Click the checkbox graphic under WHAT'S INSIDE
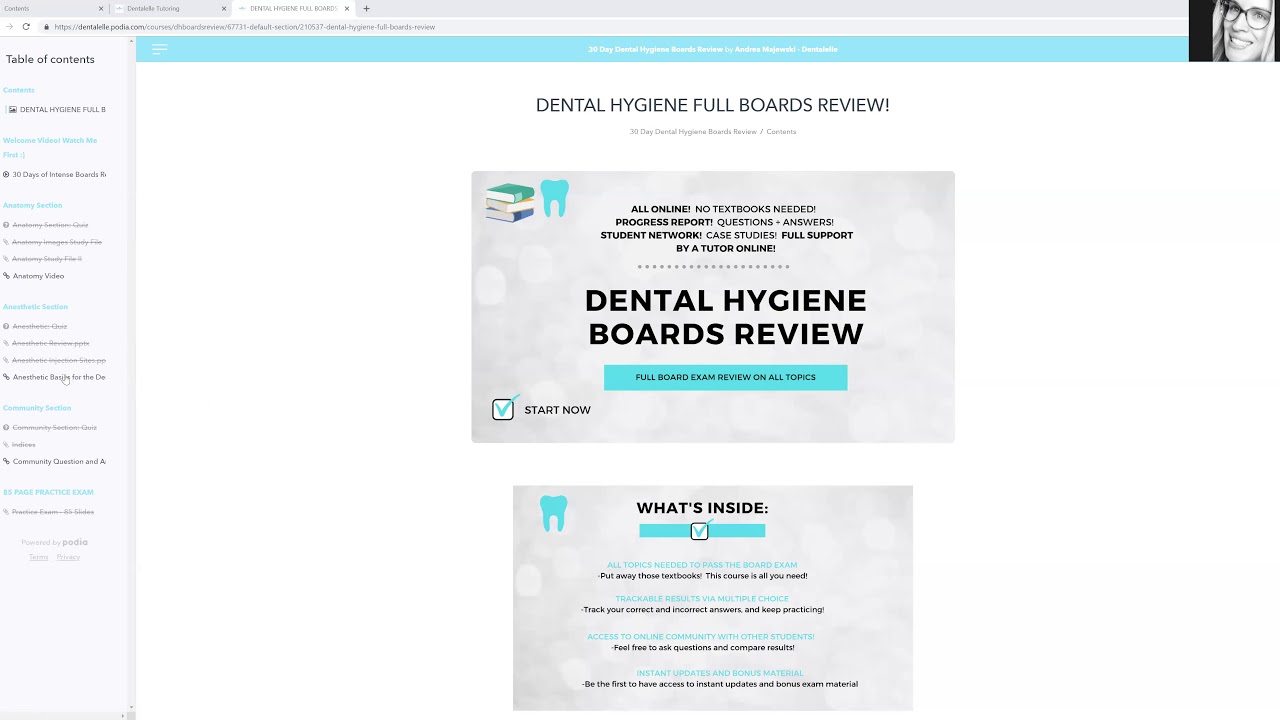This screenshot has width=1280, height=720. 701,530
